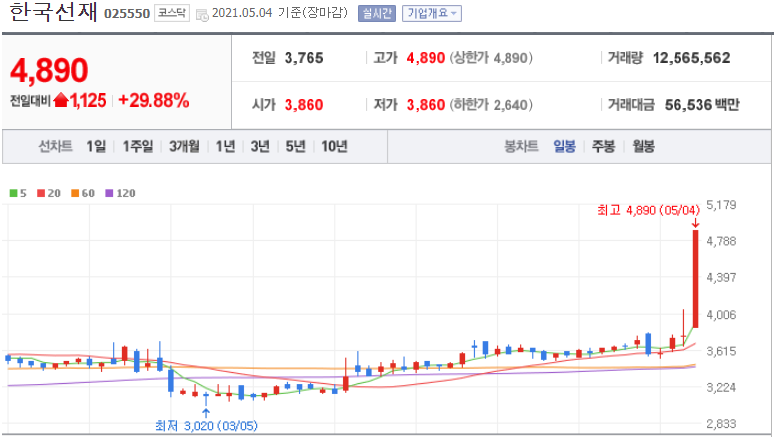The image size is (774, 437).
Task: Click the 전일 value 3,765
Action: click(x=304, y=58)
